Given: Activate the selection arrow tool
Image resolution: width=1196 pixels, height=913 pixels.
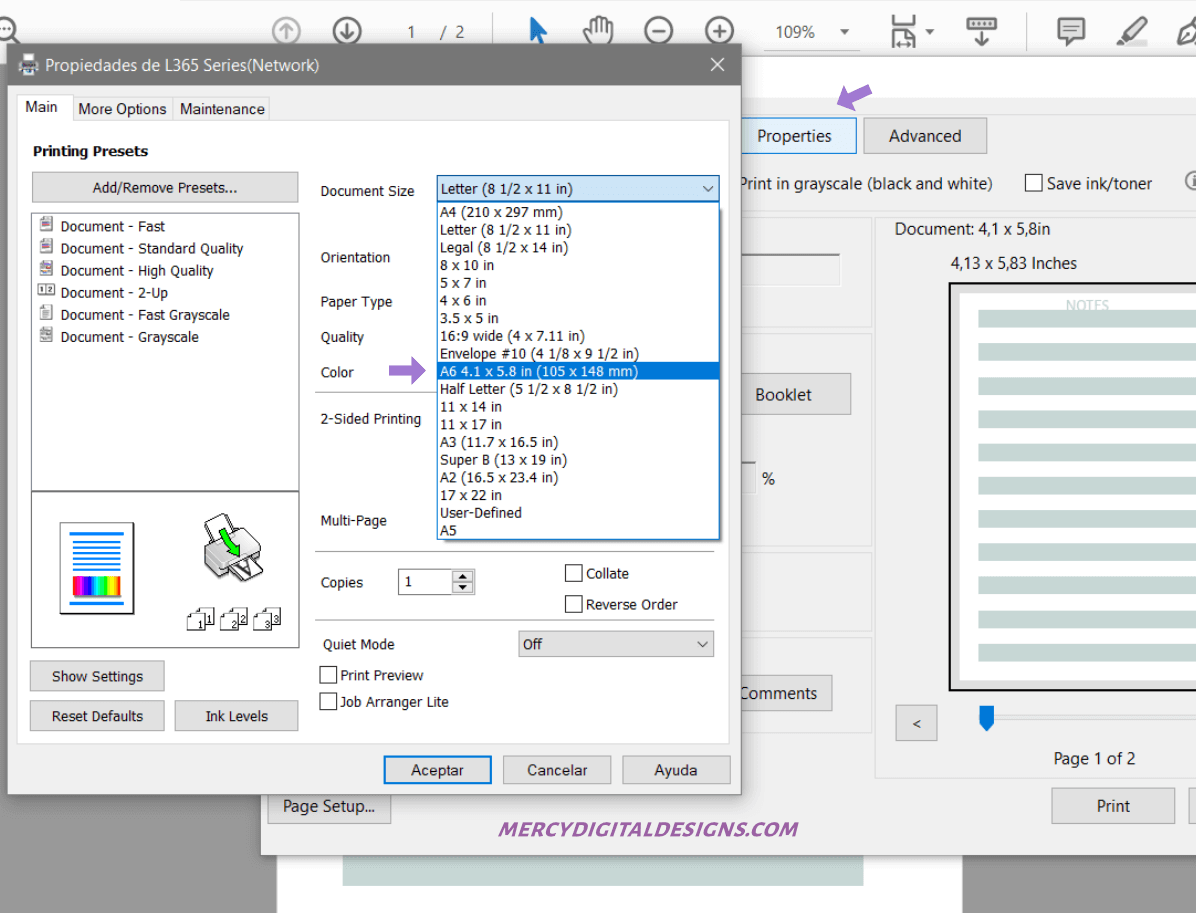Looking at the screenshot, I should (x=538, y=31).
